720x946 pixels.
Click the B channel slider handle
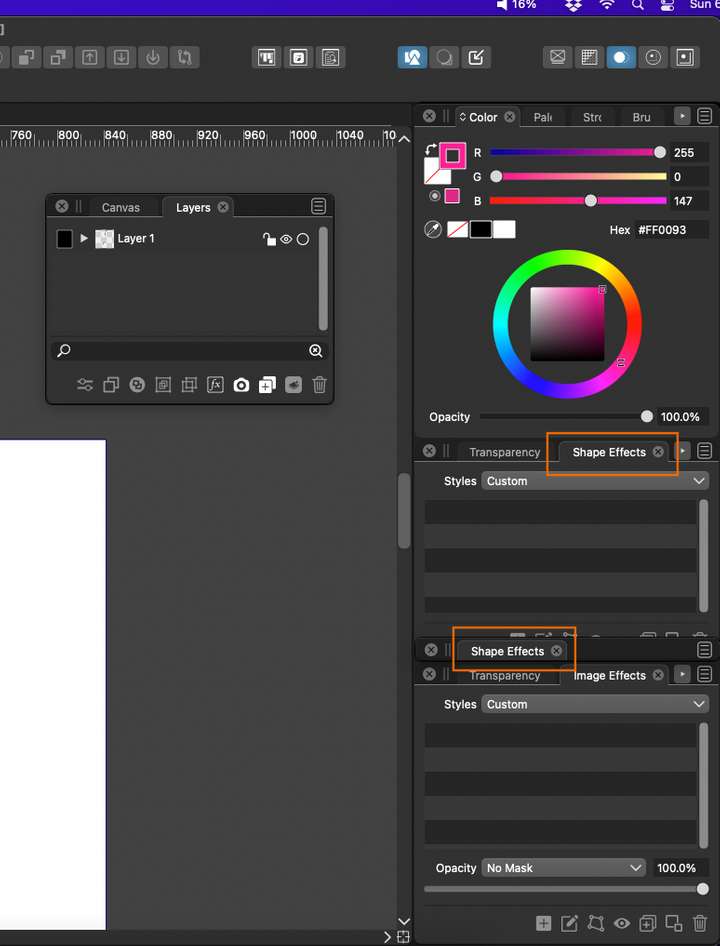(x=591, y=200)
